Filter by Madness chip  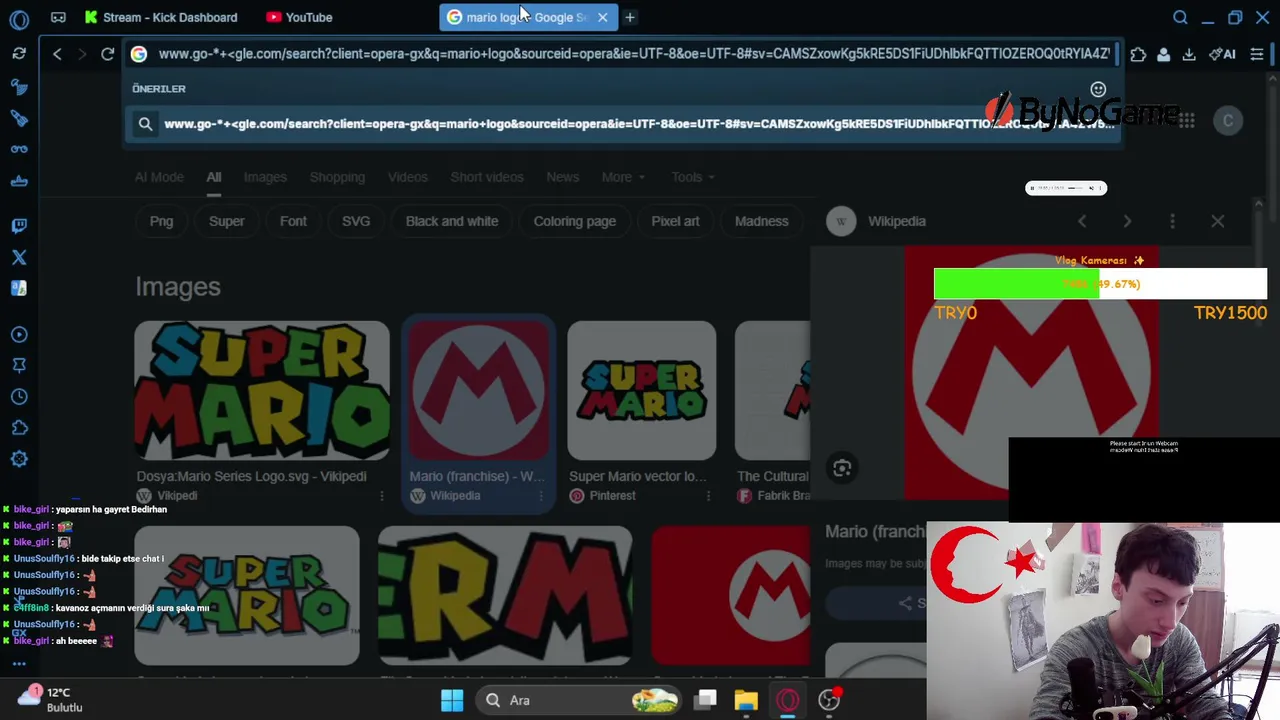[x=761, y=221]
